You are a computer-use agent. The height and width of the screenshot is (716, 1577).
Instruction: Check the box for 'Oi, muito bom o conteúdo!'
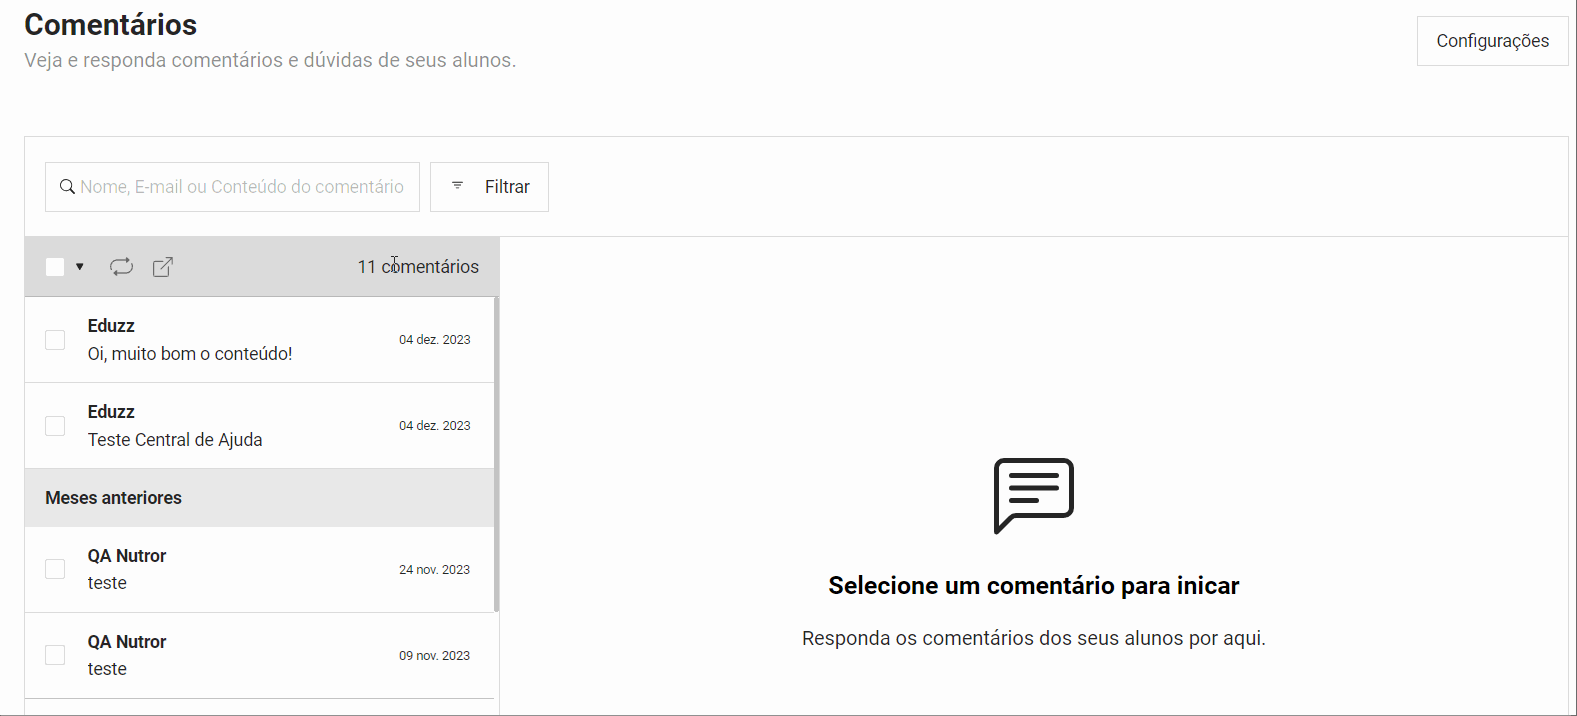pos(55,340)
